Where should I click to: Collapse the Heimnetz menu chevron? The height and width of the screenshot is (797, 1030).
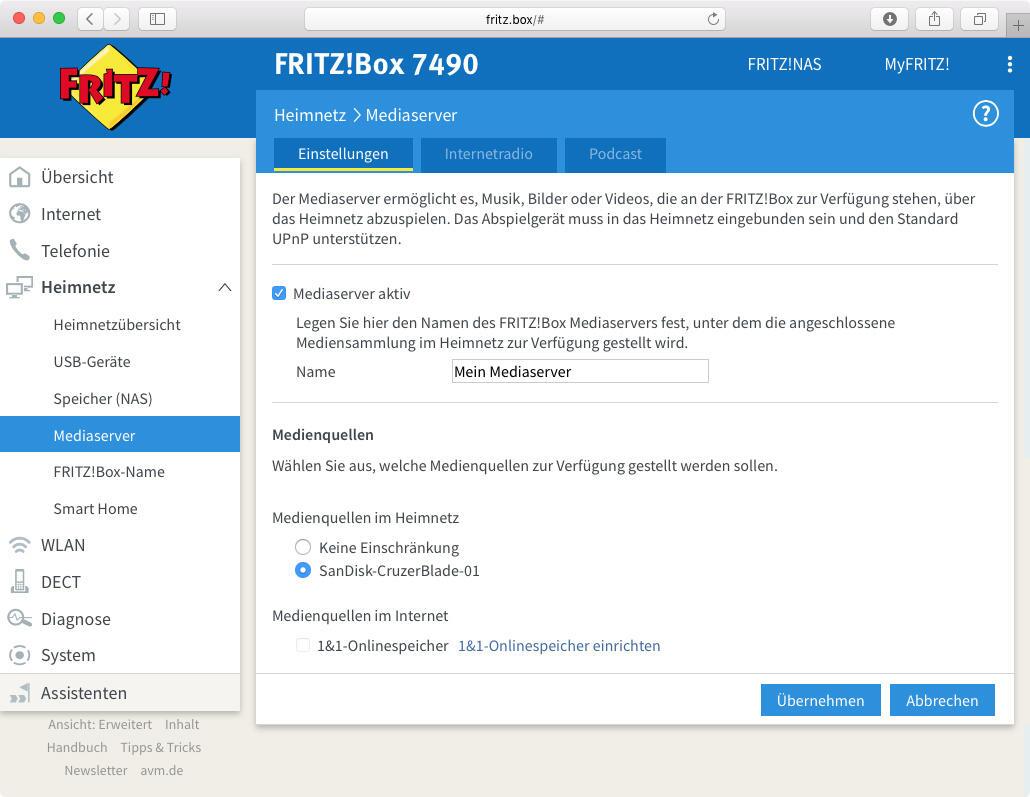coord(225,287)
